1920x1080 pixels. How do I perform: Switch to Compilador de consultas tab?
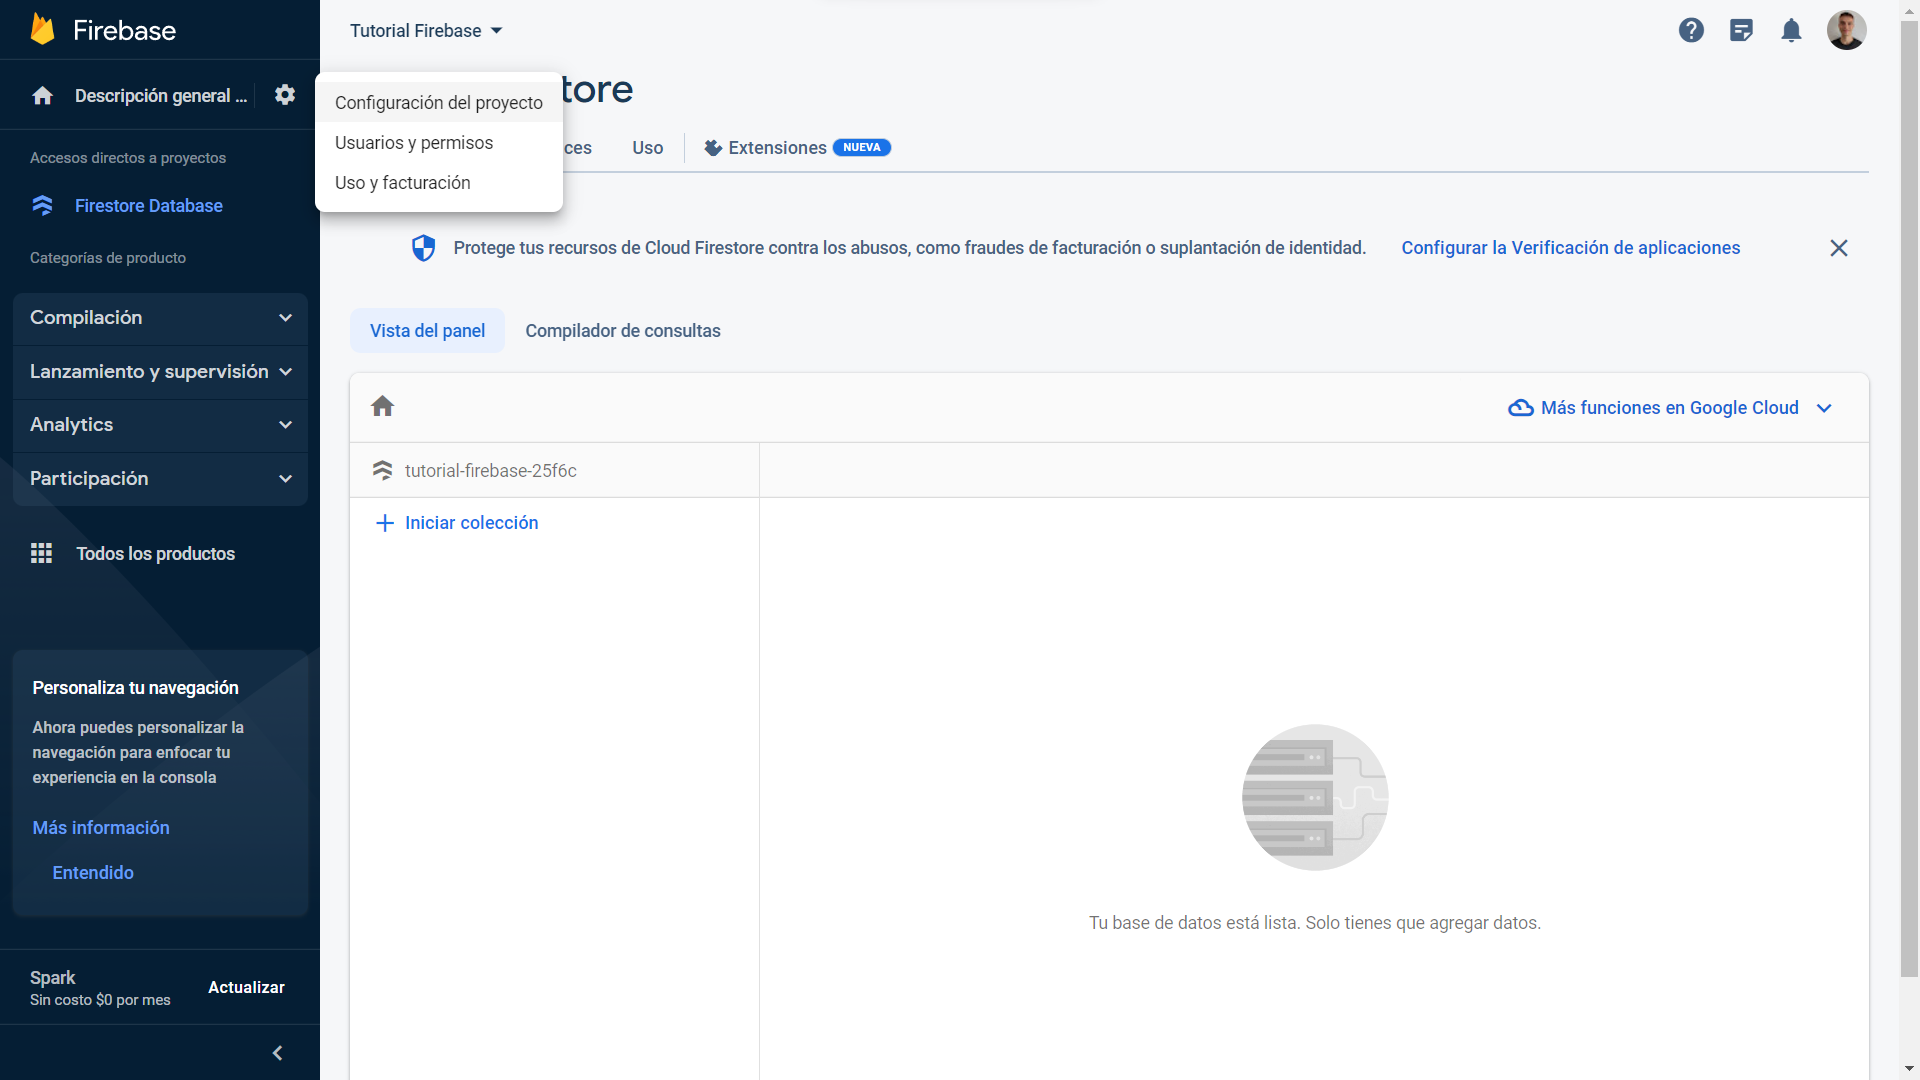(622, 330)
